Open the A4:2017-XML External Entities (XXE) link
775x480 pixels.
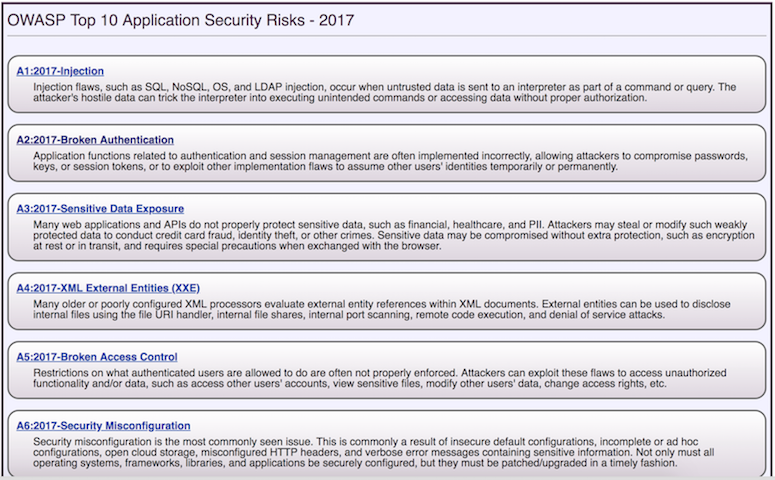click(108, 288)
